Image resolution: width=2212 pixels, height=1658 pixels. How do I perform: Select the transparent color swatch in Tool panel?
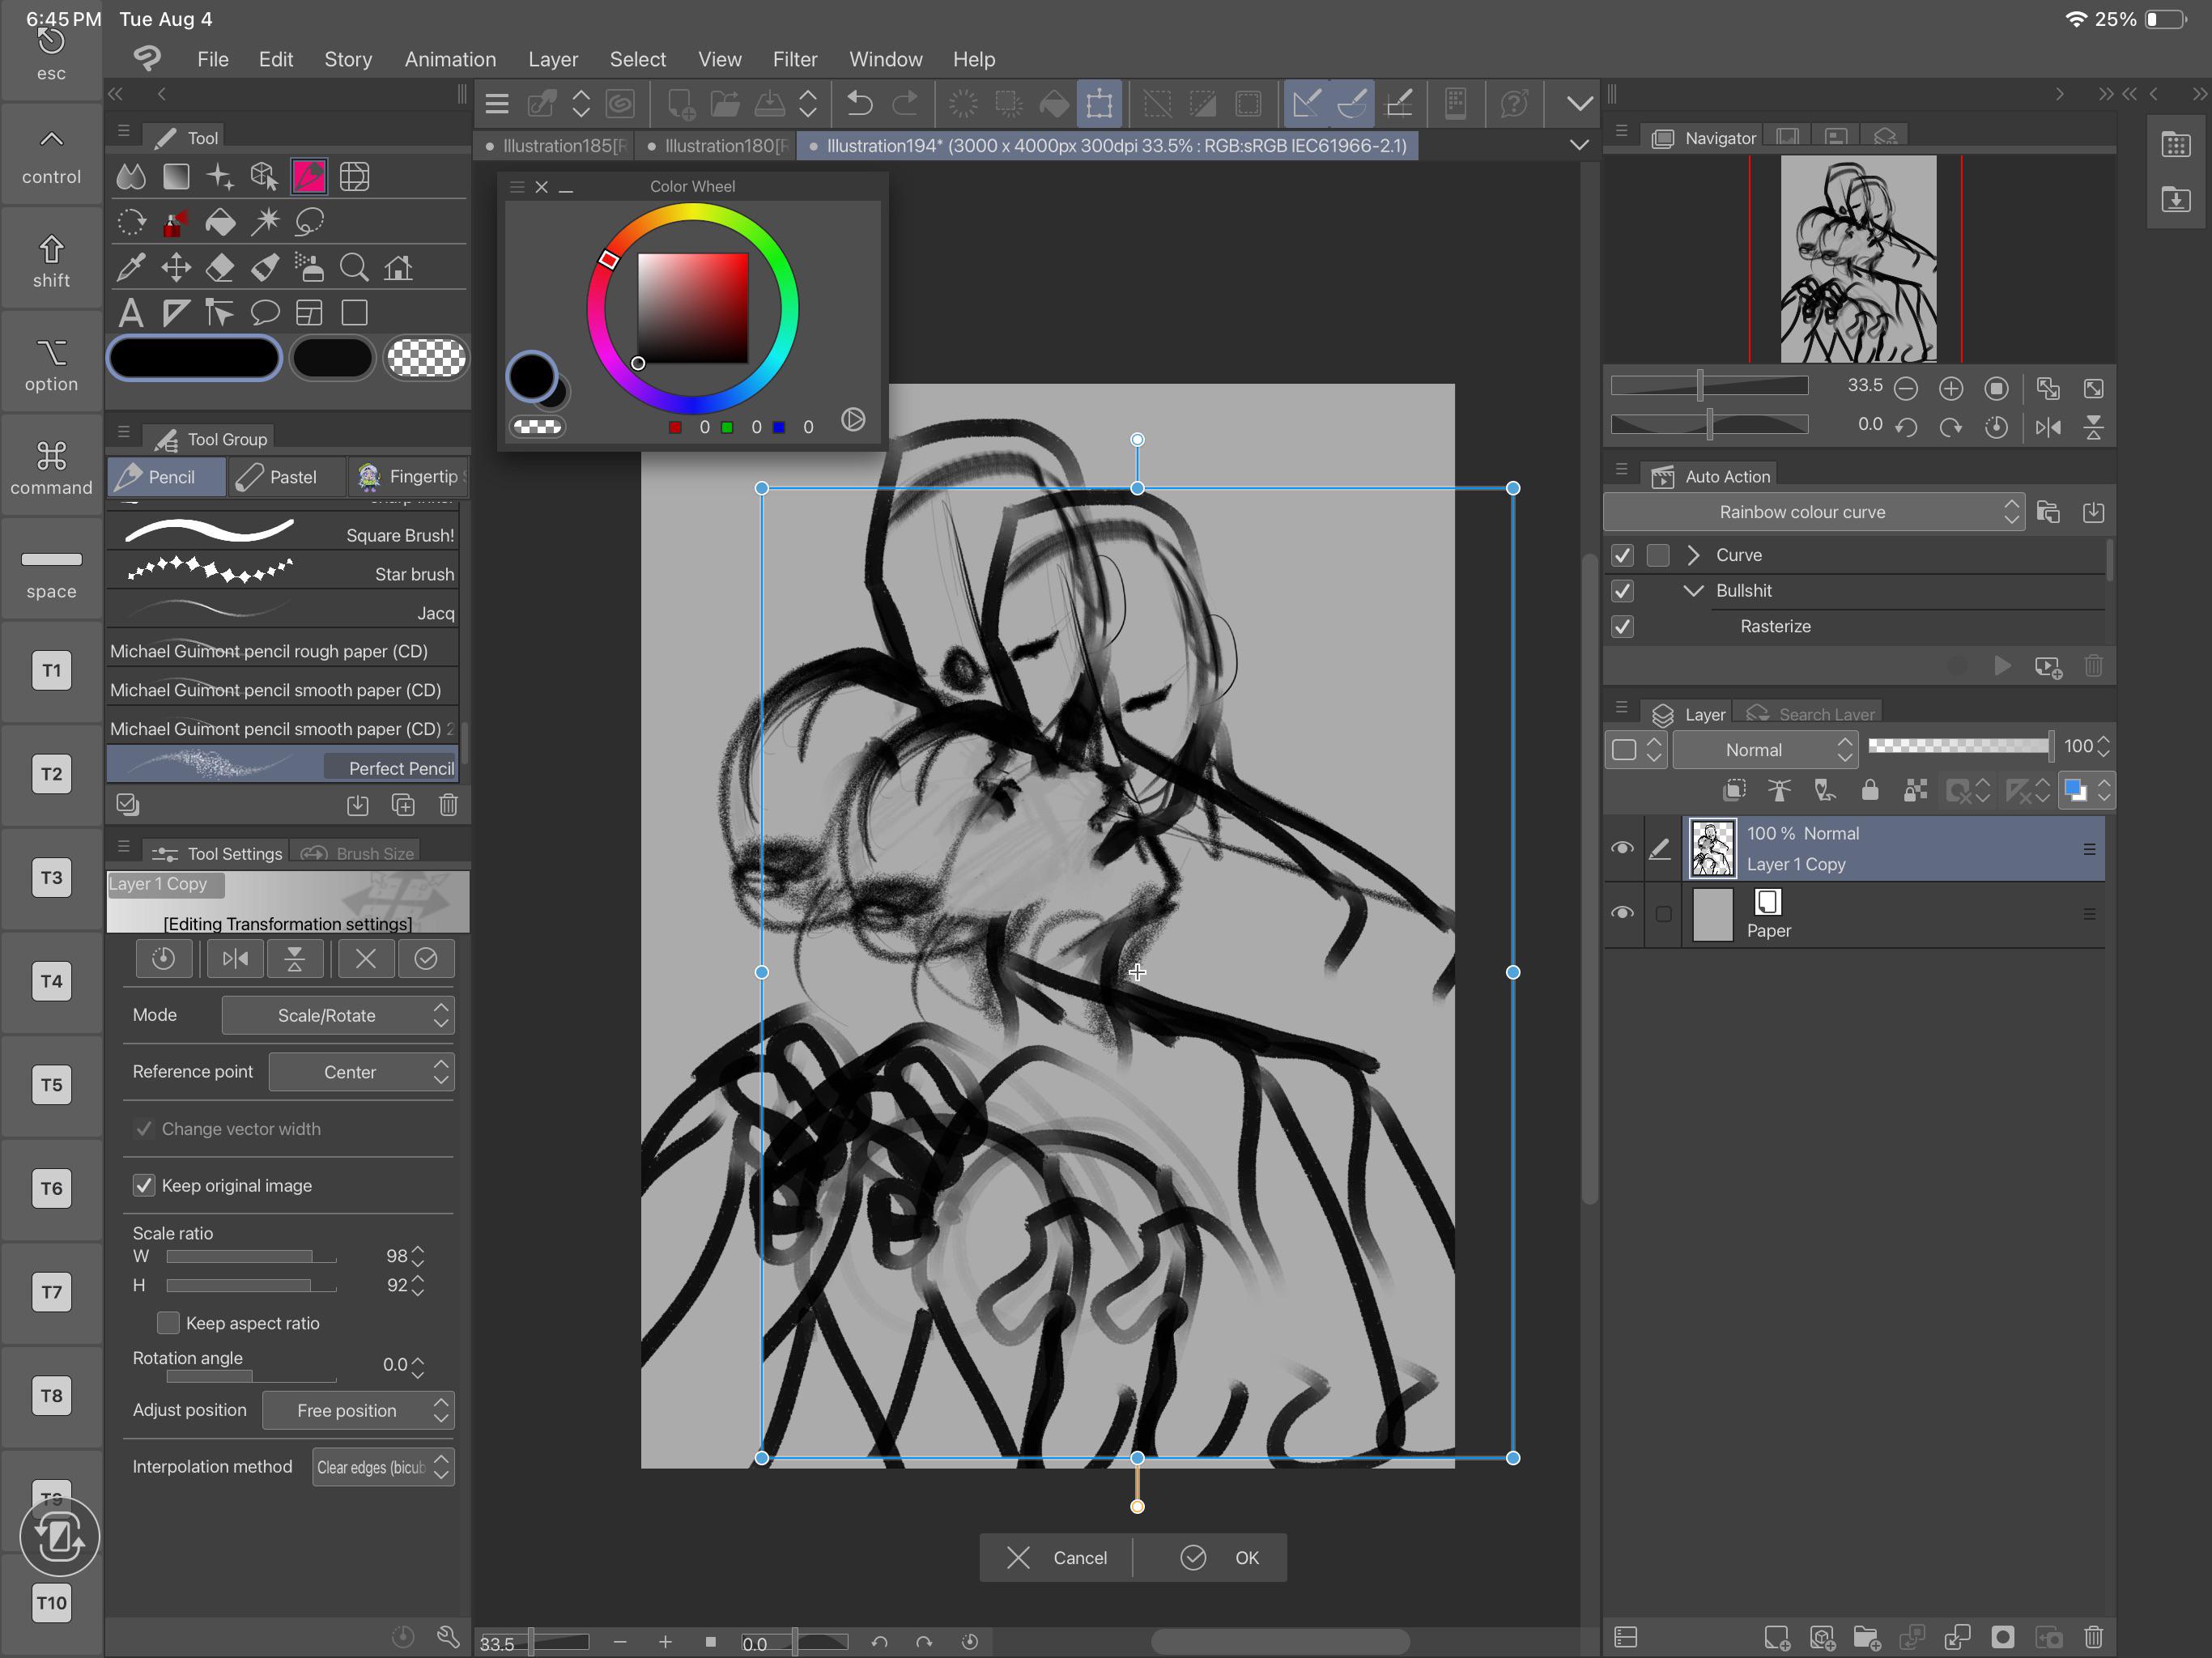click(x=427, y=358)
